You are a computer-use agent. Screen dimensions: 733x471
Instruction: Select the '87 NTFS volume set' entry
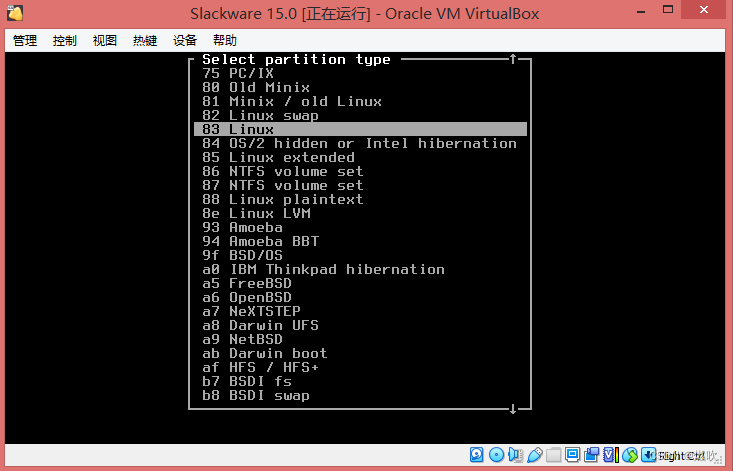pyautogui.click(x=360, y=186)
